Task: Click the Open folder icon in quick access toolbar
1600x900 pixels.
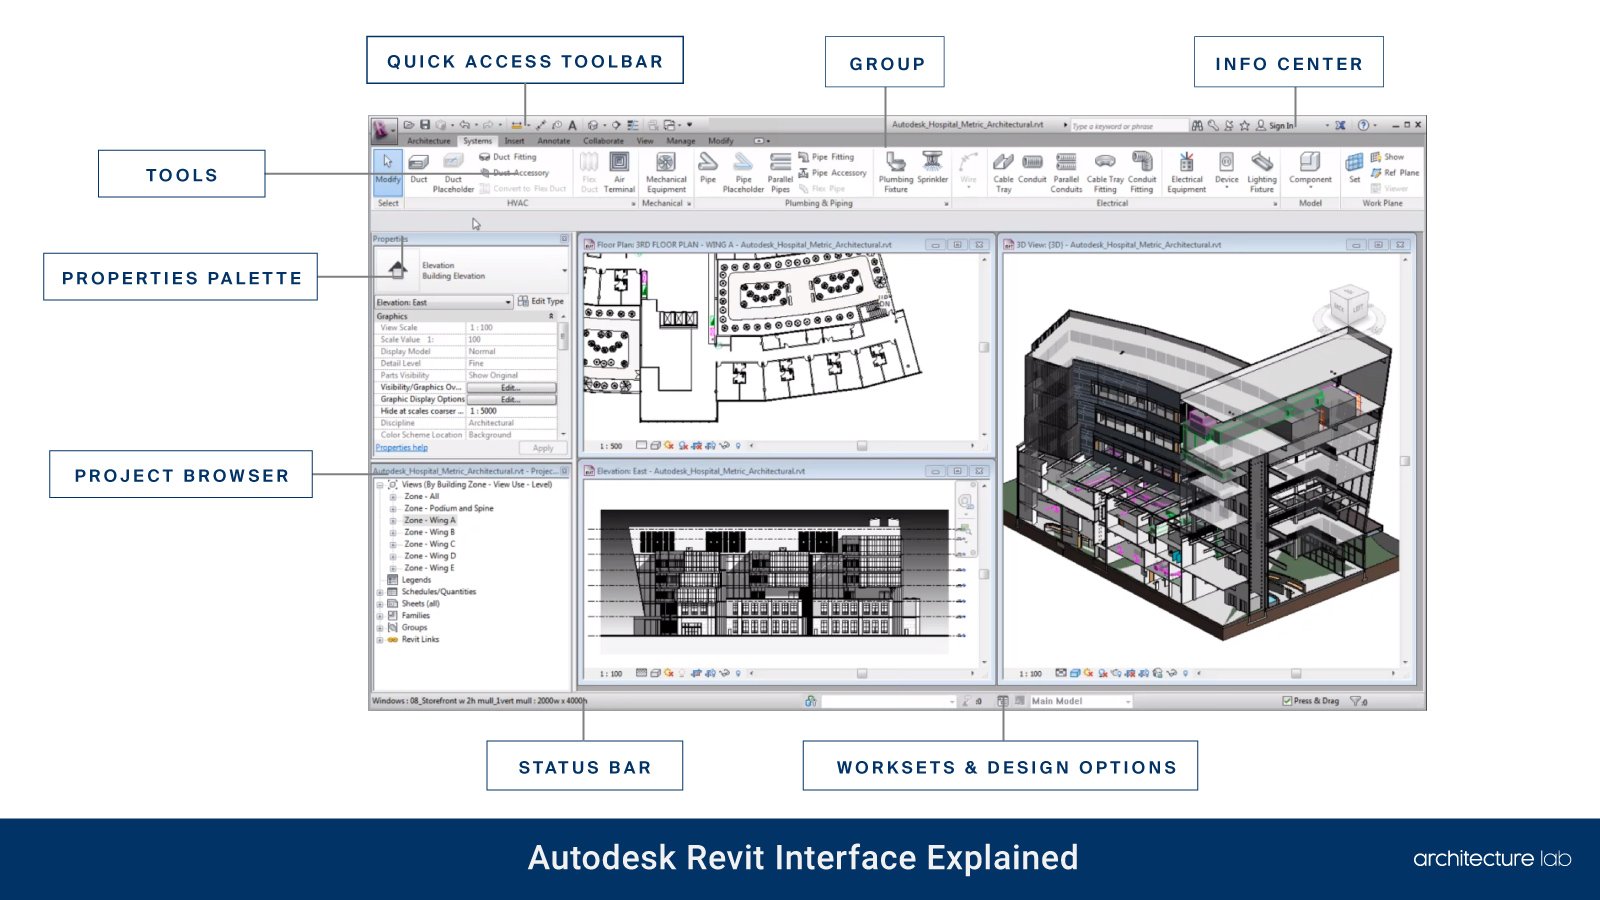Action: [x=409, y=125]
